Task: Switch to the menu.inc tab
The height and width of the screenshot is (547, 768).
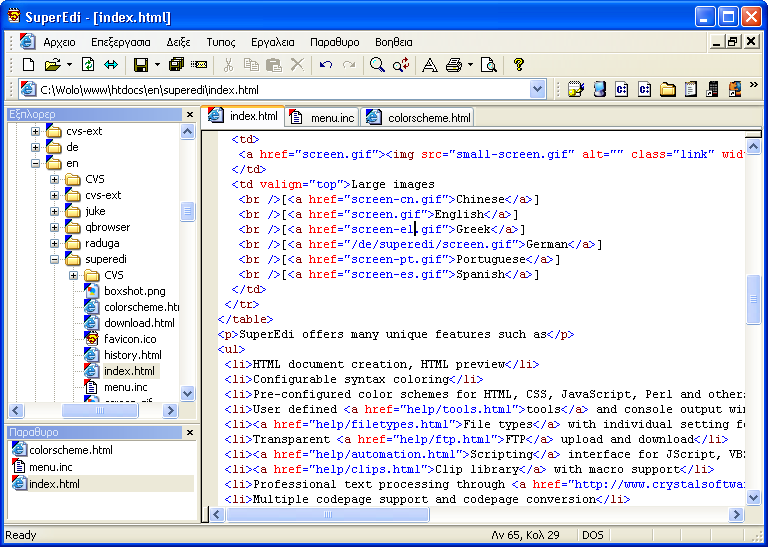Action: 322,118
